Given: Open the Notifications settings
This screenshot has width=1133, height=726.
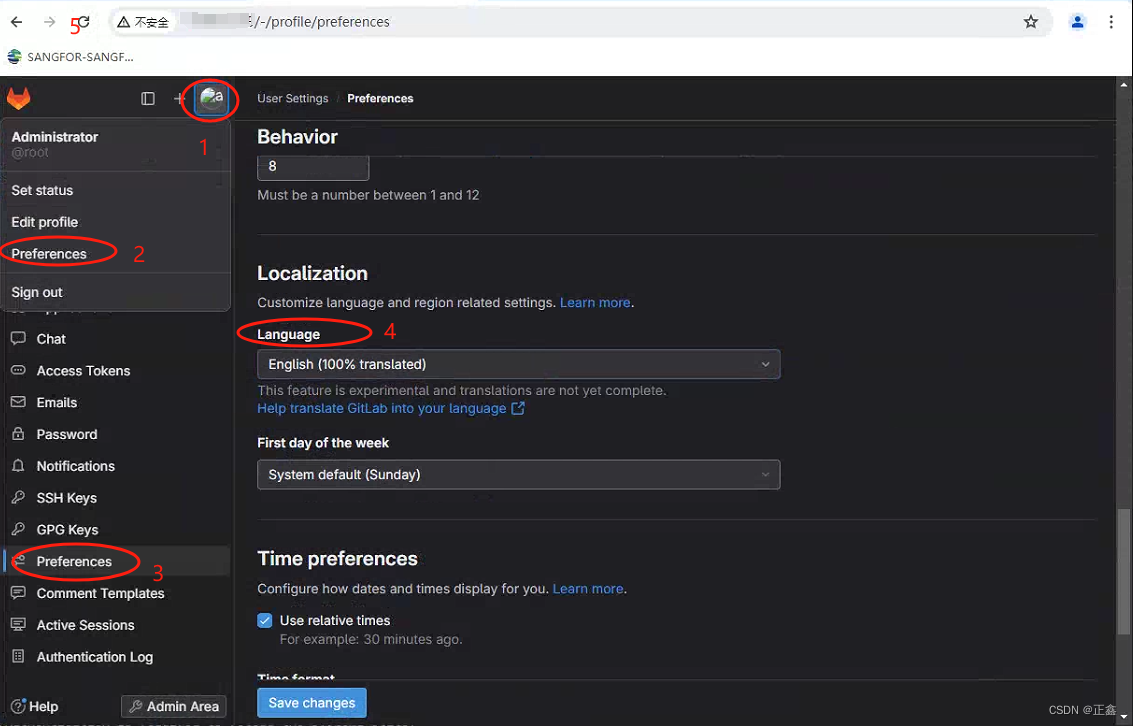Looking at the screenshot, I should click(x=74, y=465).
